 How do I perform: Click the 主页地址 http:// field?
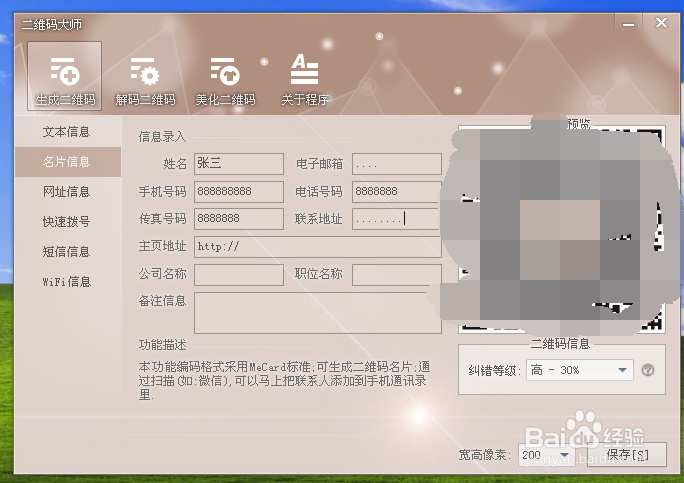318,247
